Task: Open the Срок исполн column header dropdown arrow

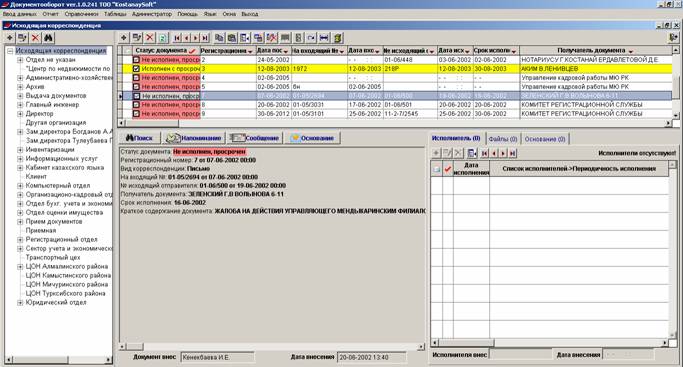Action: [514, 52]
